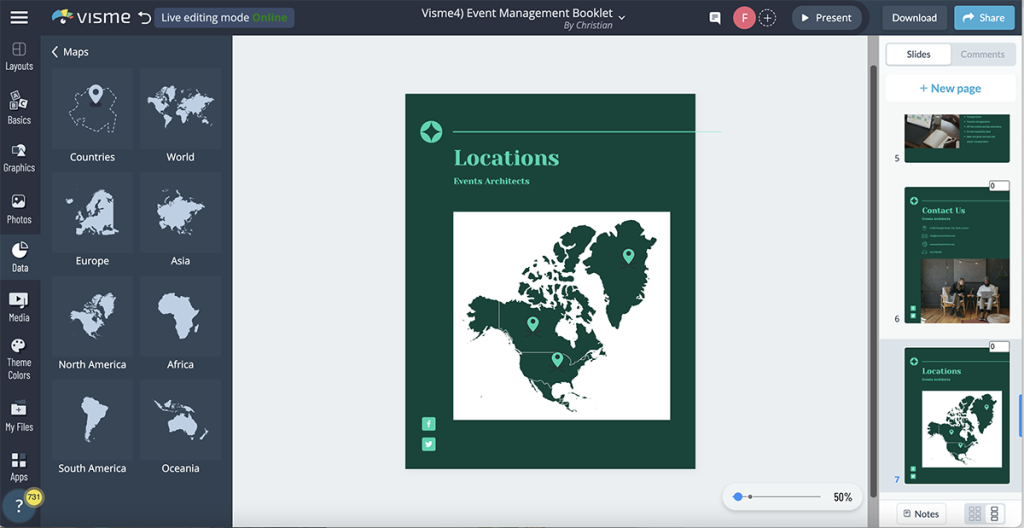Click the zoom slider handle
This screenshot has height=528, width=1024.
738,497
